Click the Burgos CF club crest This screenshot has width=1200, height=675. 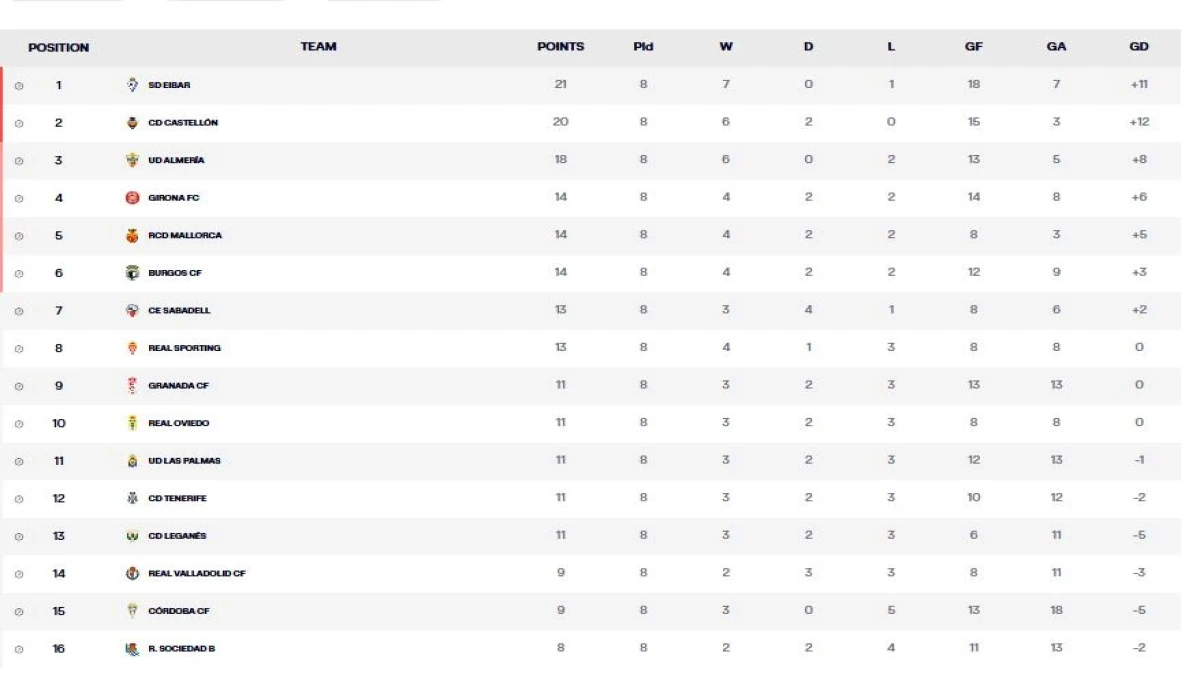tap(131, 273)
